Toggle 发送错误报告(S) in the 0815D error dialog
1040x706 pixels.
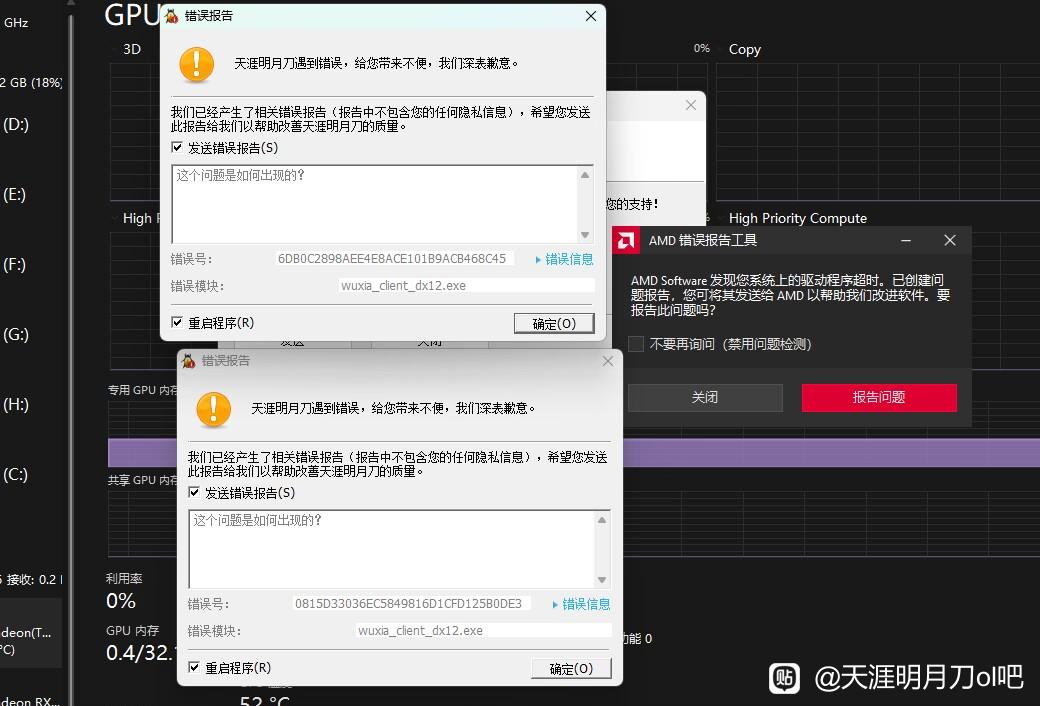click(x=194, y=492)
